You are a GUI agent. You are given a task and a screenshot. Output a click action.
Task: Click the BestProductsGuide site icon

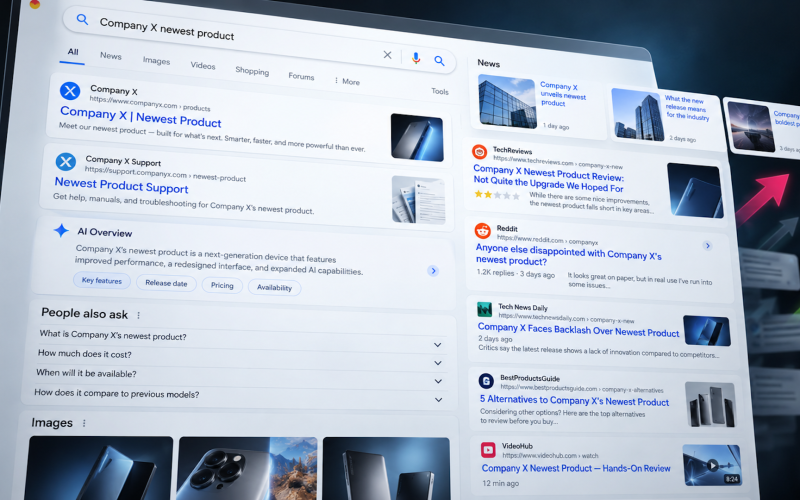[486, 381]
